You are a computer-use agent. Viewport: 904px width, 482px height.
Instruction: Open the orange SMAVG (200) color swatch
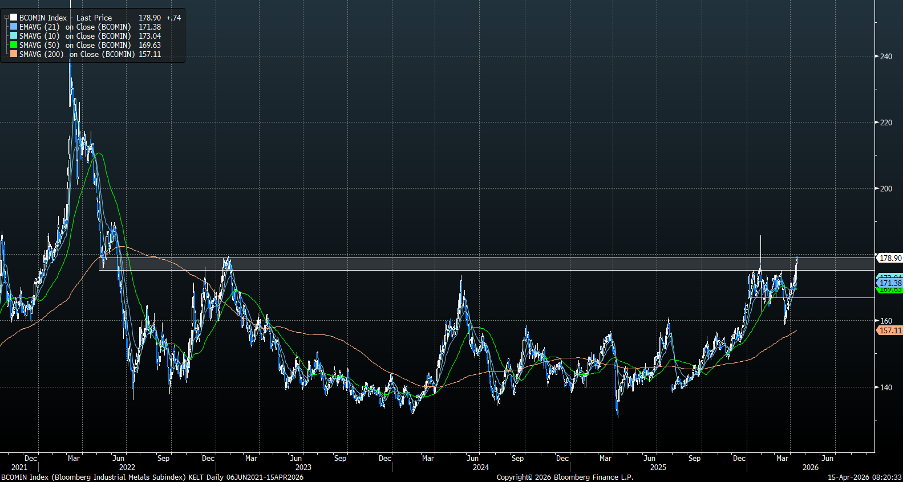tap(13, 54)
